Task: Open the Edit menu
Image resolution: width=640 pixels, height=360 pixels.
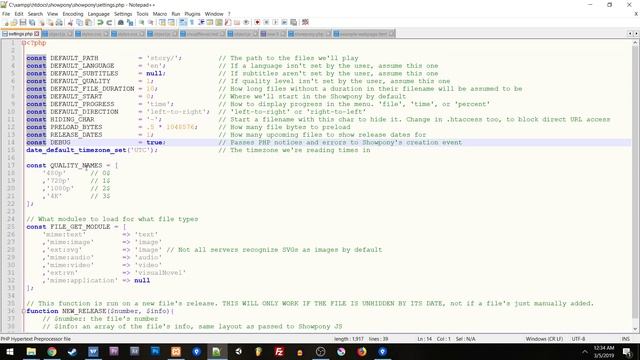Action: pos(19,14)
